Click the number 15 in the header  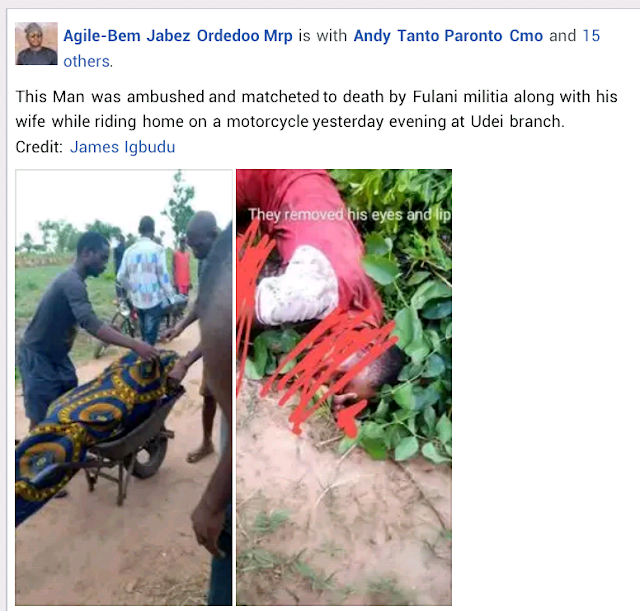[591, 36]
